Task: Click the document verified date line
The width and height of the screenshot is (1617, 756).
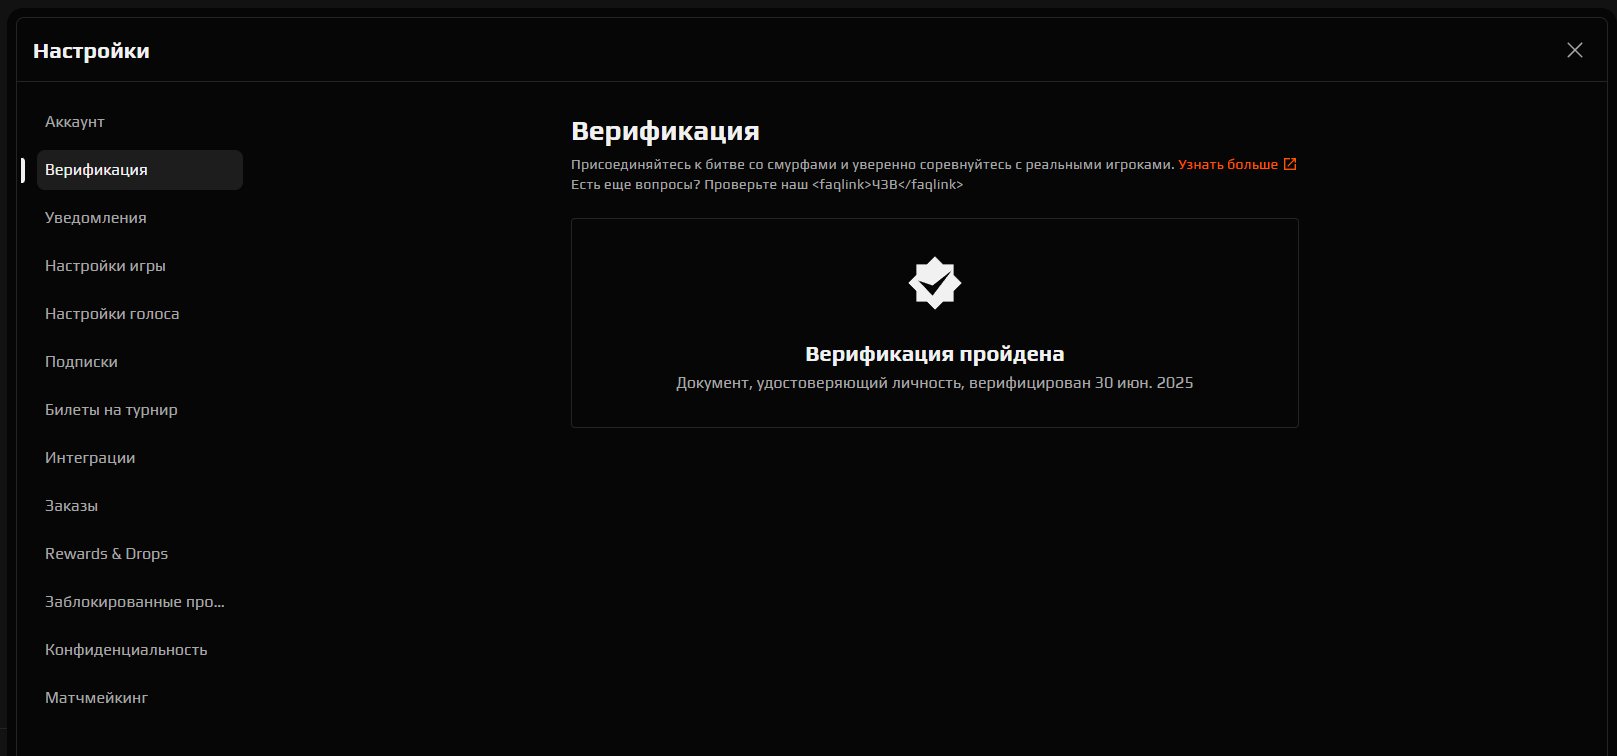Action: (x=934, y=383)
